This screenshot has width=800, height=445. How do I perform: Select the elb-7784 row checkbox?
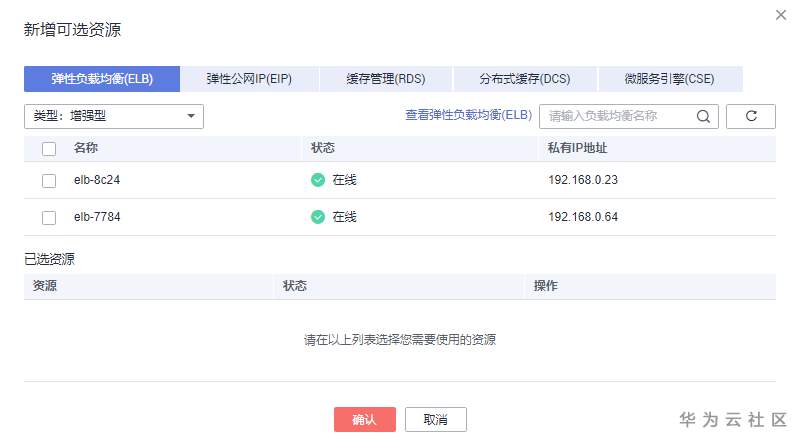(x=49, y=218)
